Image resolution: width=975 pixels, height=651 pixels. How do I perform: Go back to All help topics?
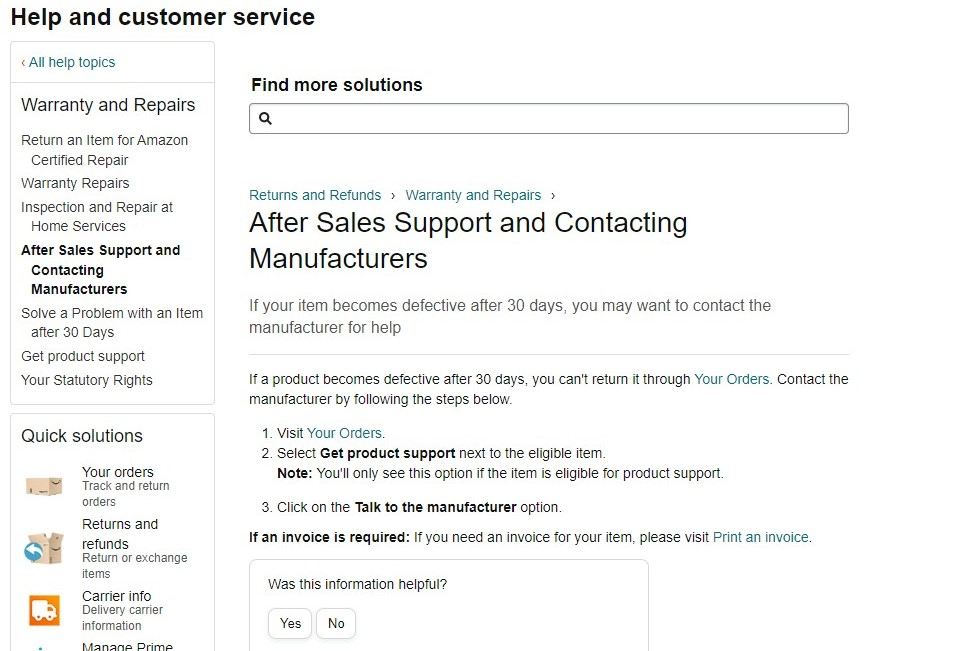[68, 62]
